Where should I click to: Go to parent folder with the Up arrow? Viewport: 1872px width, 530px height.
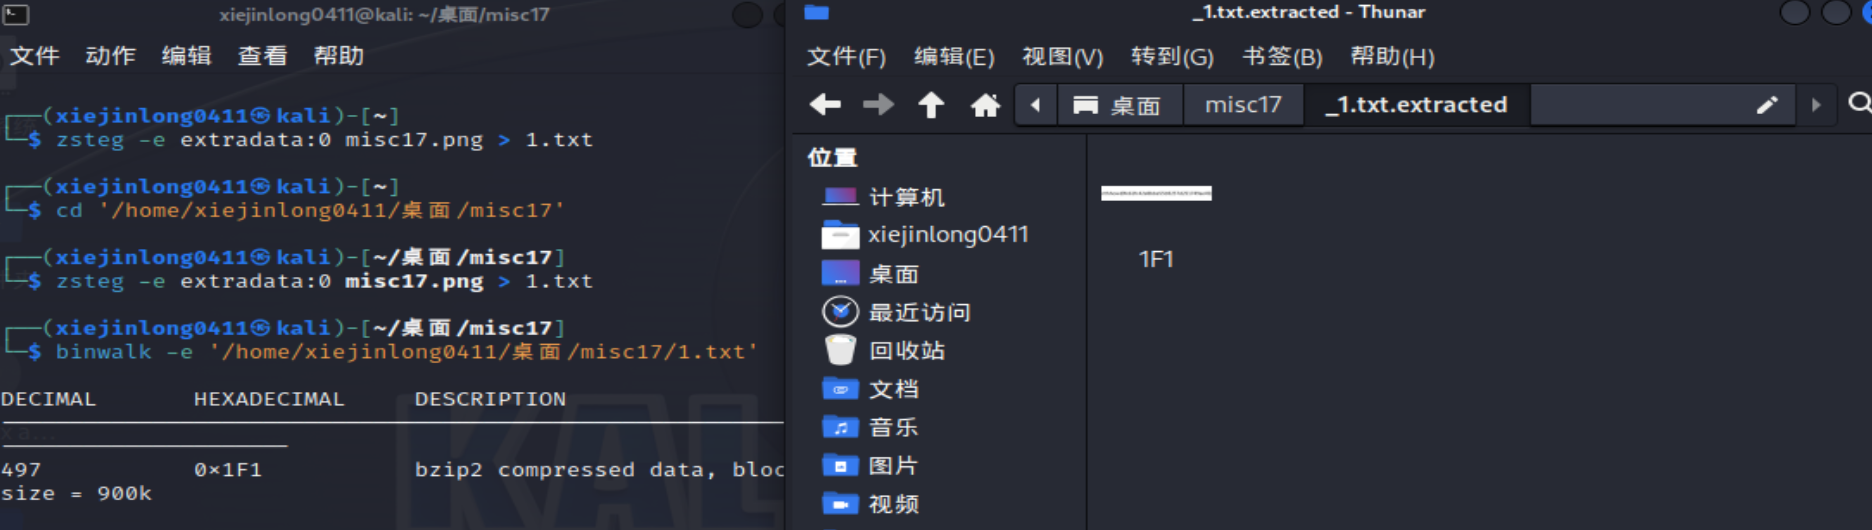point(931,104)
